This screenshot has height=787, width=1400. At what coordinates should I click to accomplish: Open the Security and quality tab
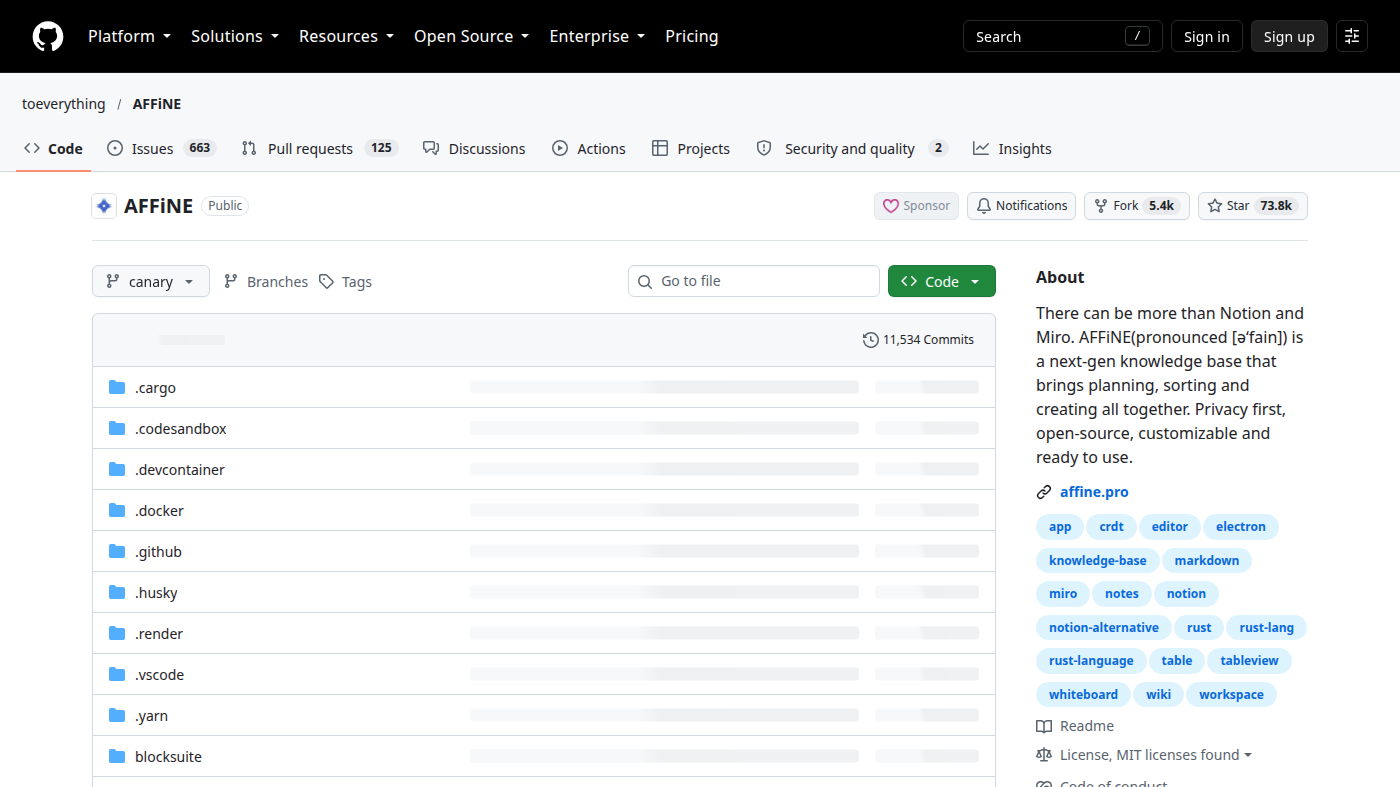[x=852, y=148]
